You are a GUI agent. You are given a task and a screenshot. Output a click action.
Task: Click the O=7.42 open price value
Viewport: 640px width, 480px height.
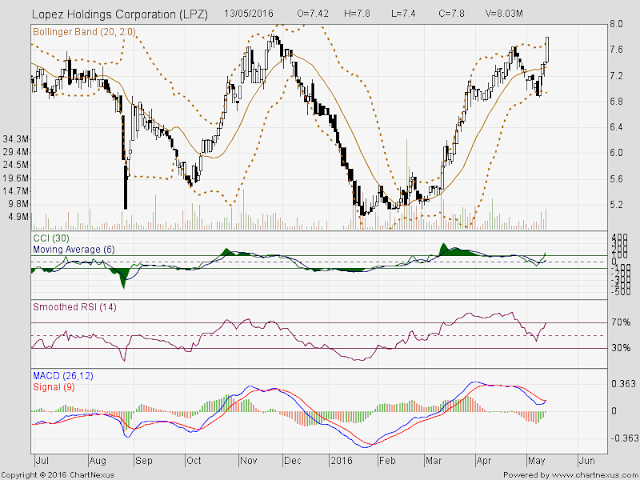tap(313, 13)
